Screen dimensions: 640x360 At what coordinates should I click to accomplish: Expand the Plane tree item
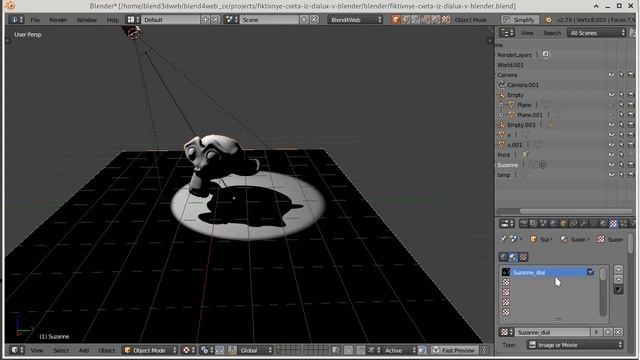(x=502, y=105)
